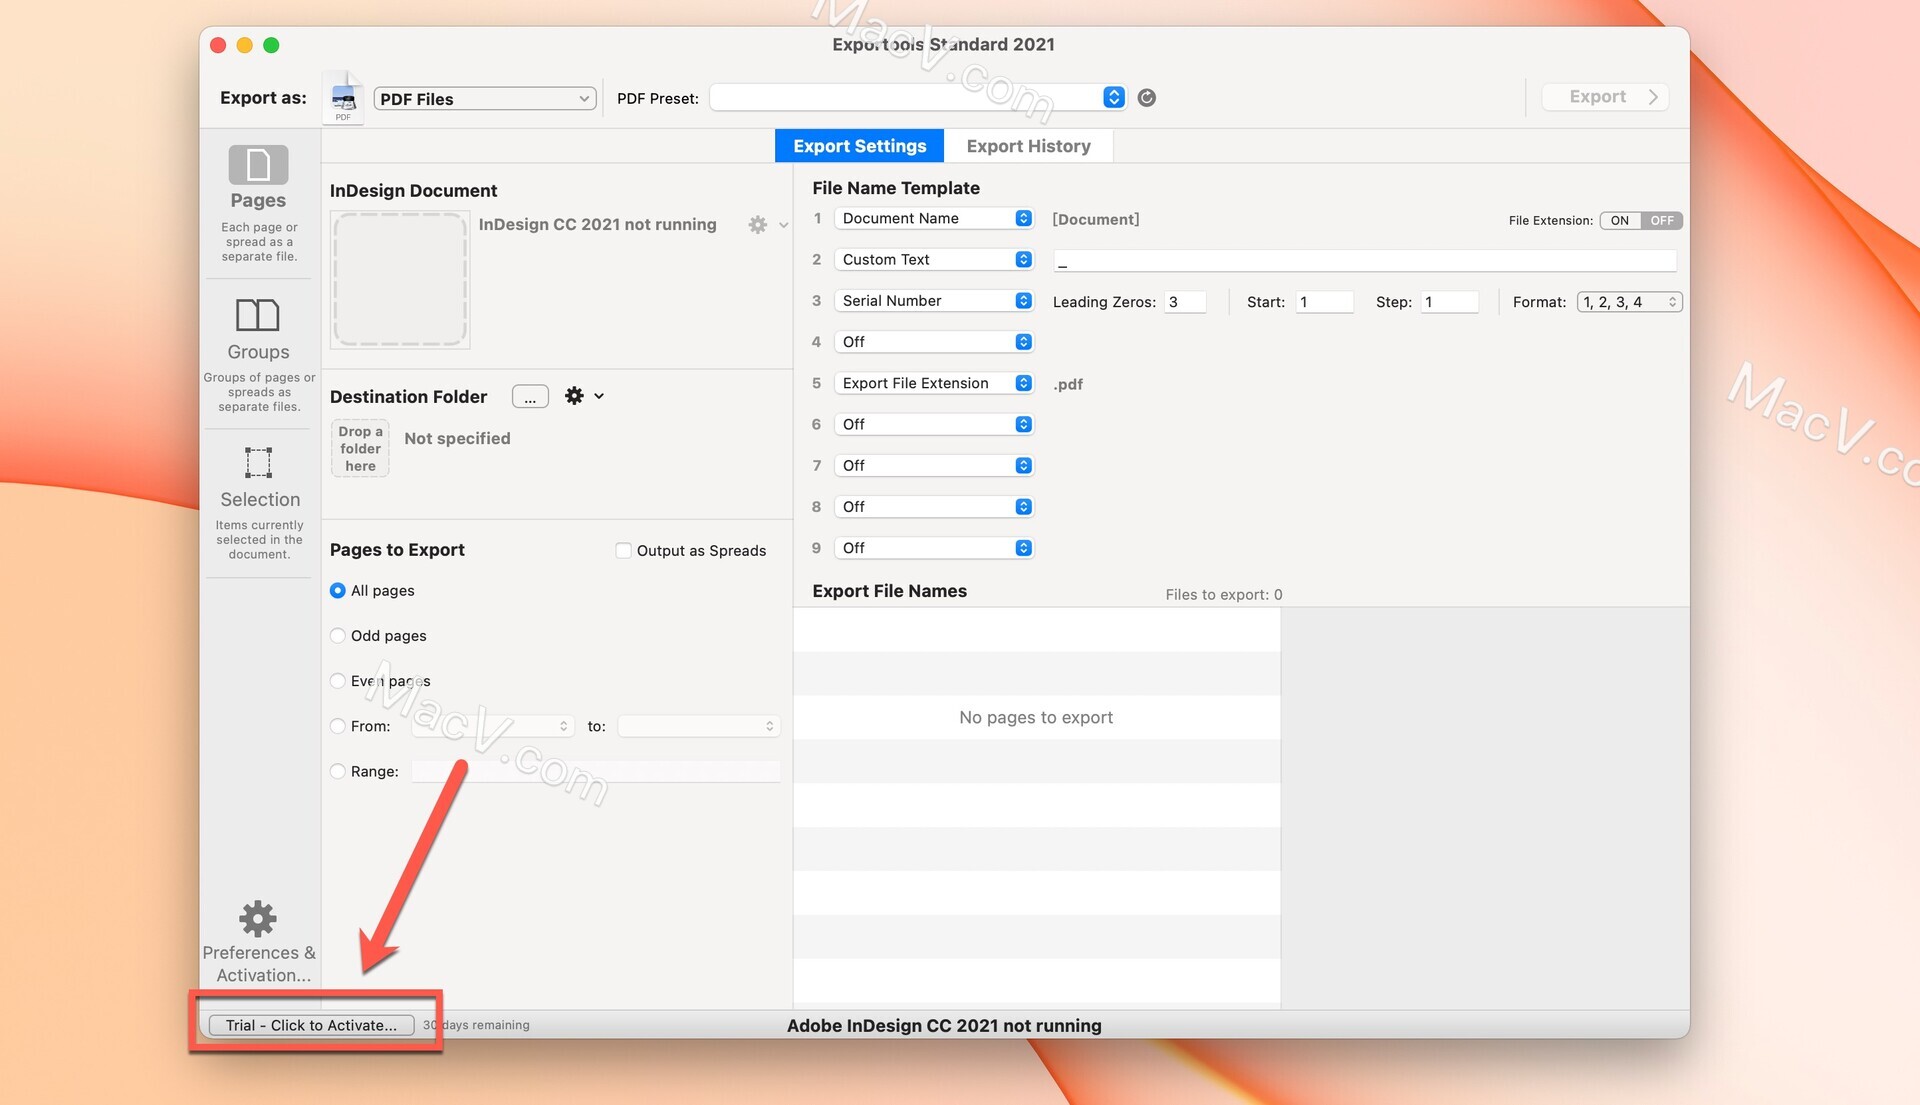
Task: Click the Custom Text input field
Action: pos(1365,260)
